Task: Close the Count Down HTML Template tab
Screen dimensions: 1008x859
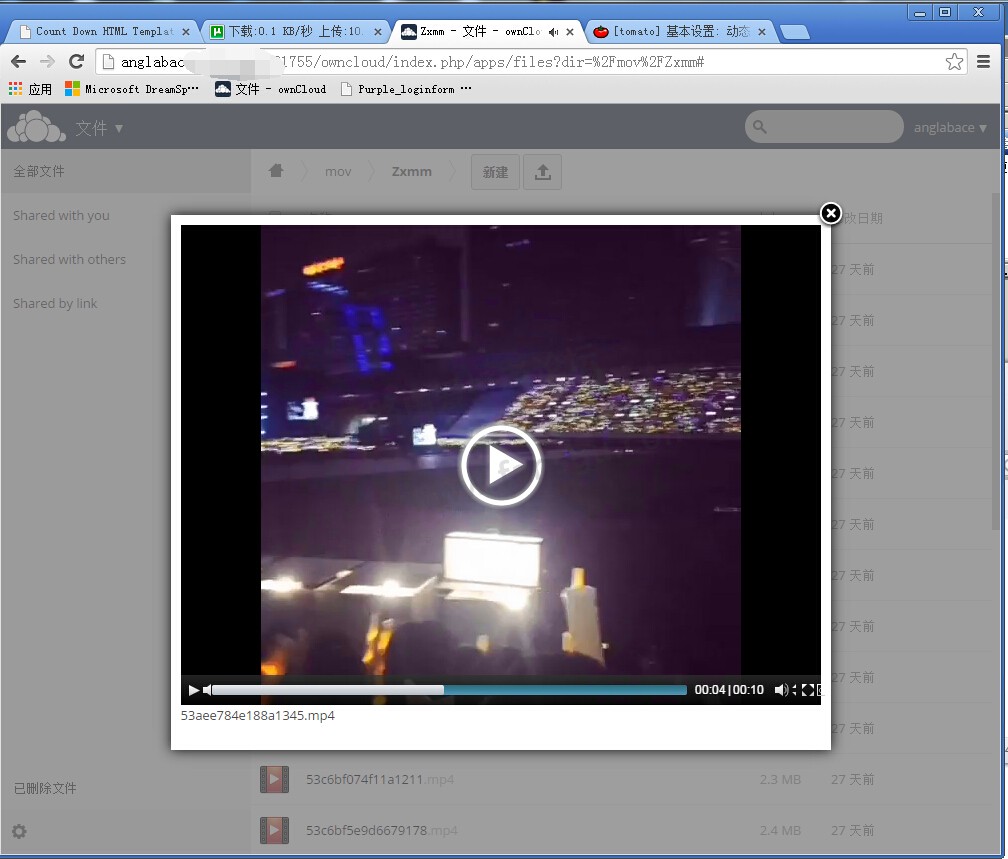Action: (x=186, y=32)
